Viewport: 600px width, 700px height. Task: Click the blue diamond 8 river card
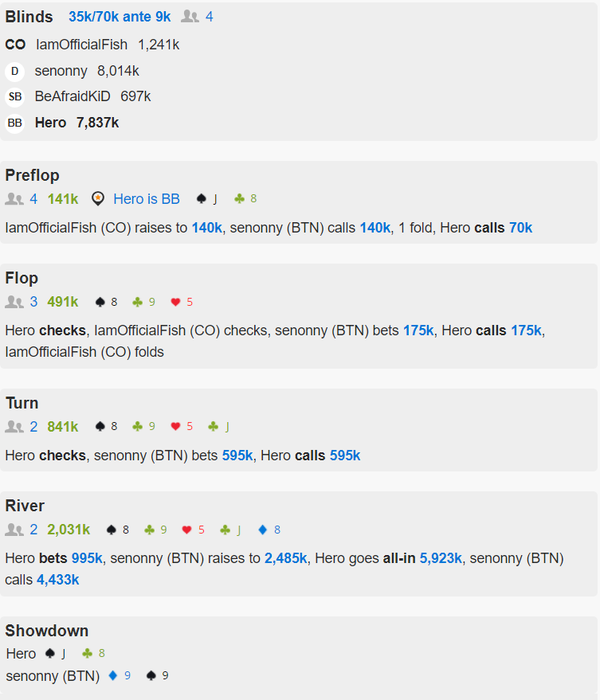pyautogui.click(x=270, y=530)
